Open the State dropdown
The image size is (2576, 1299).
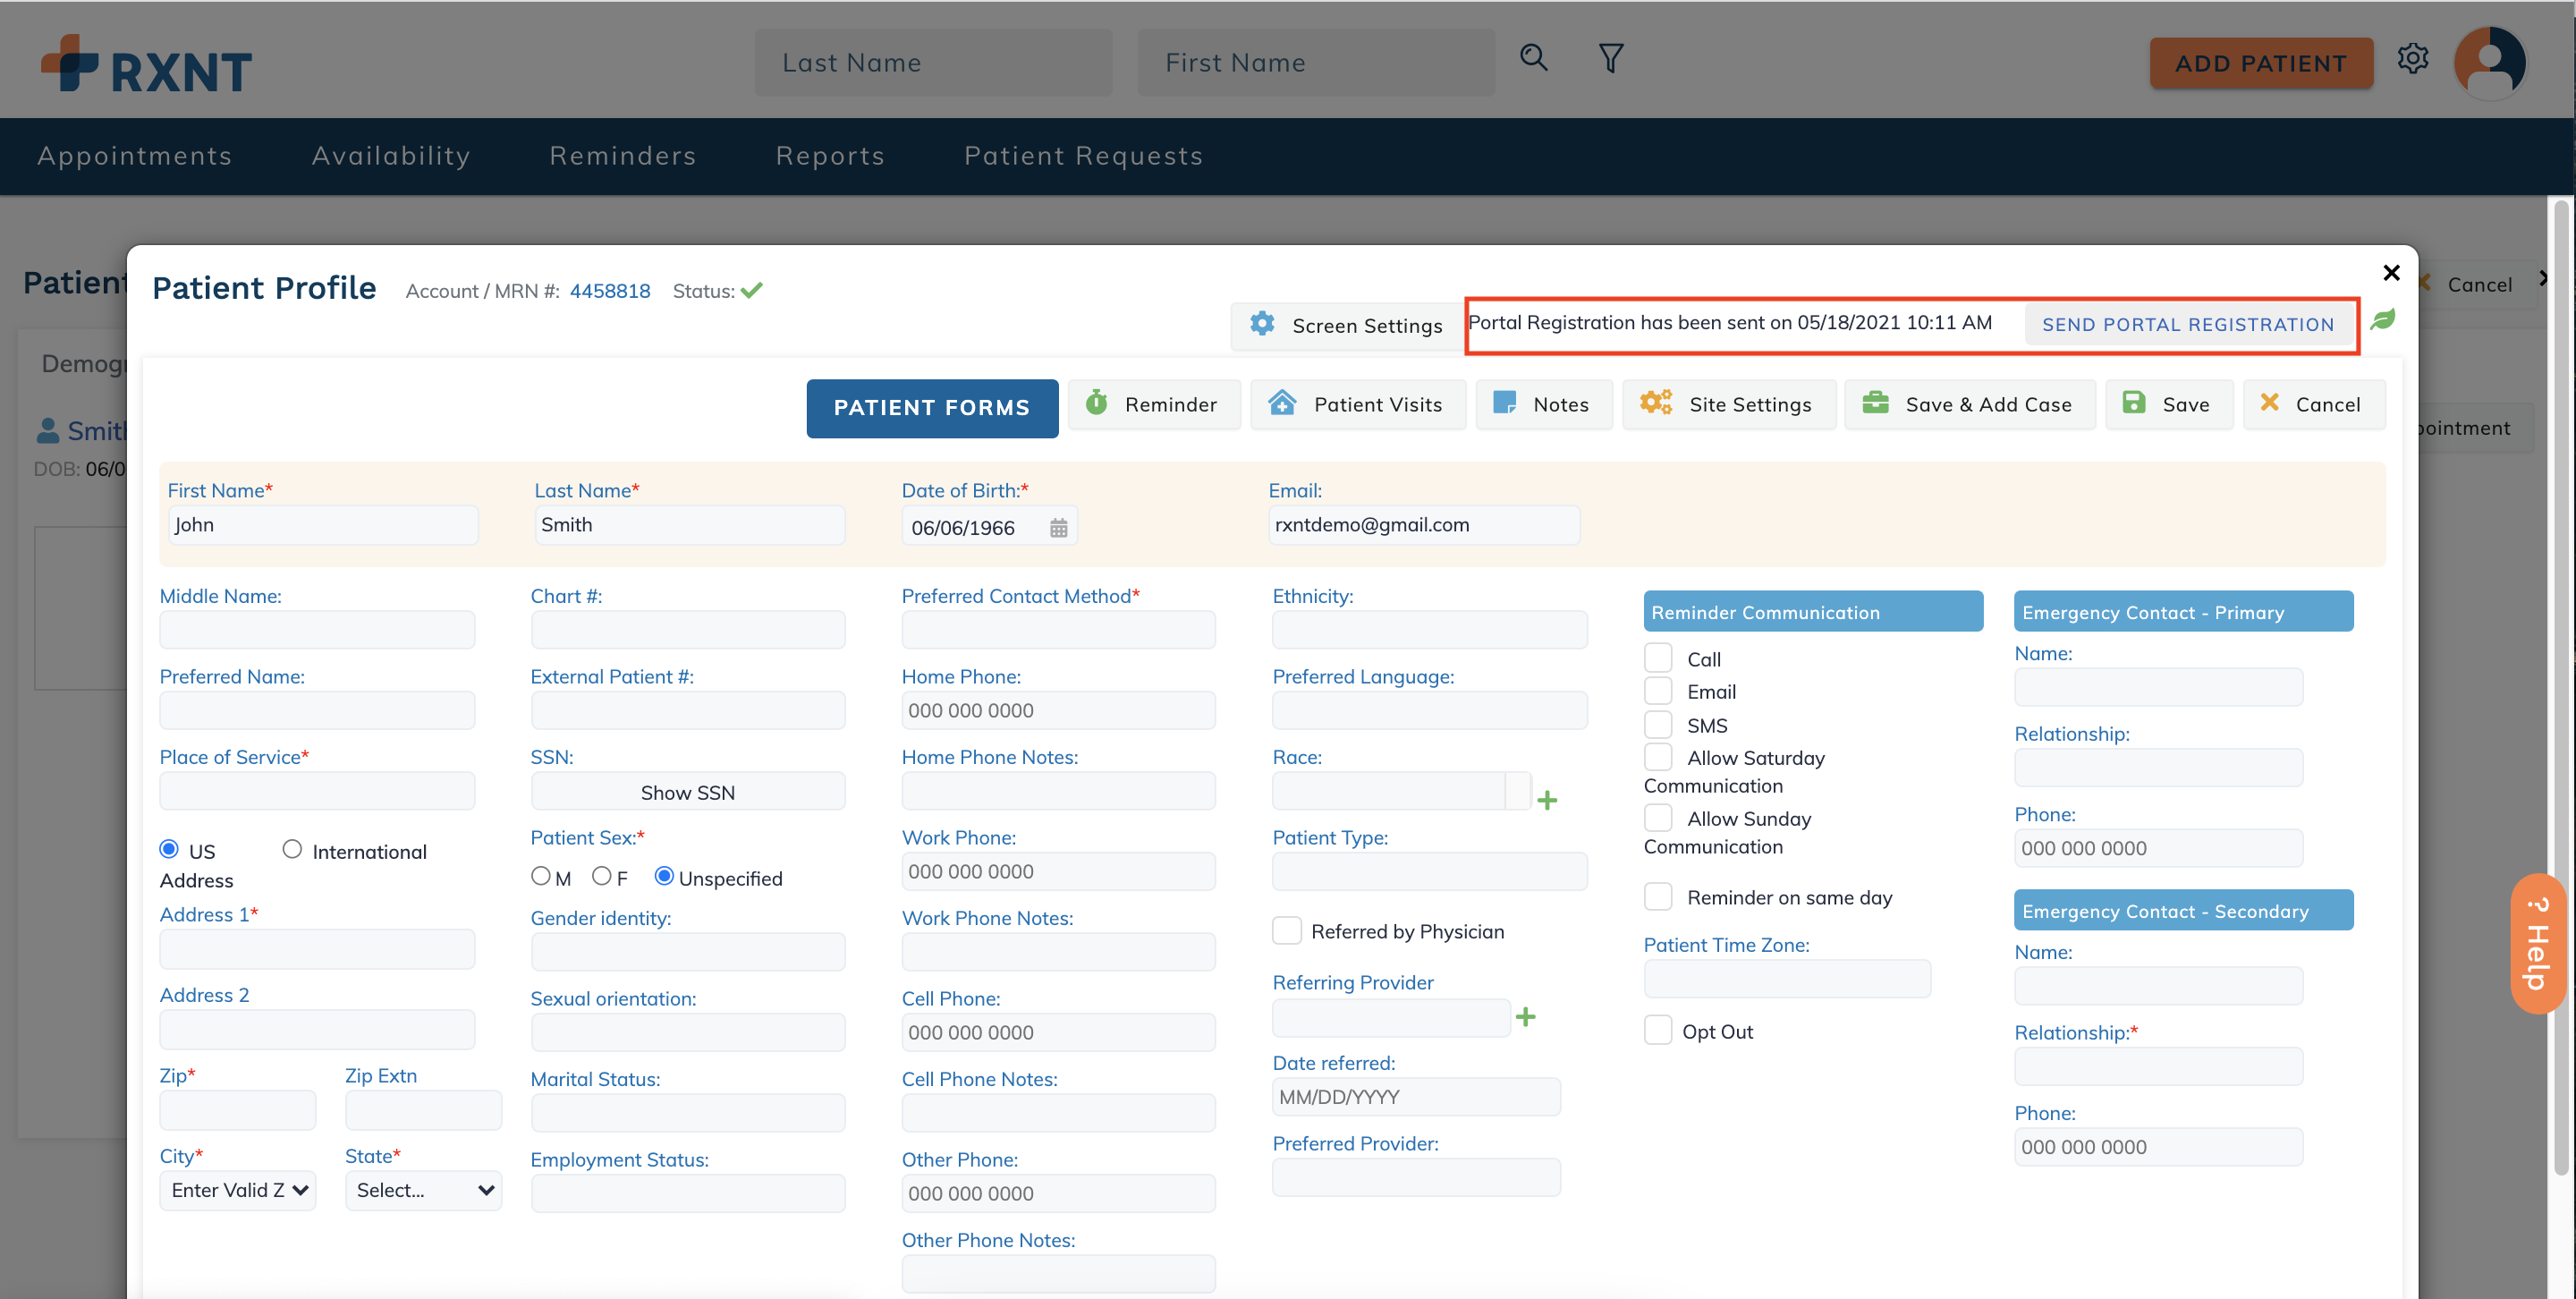423,1190
